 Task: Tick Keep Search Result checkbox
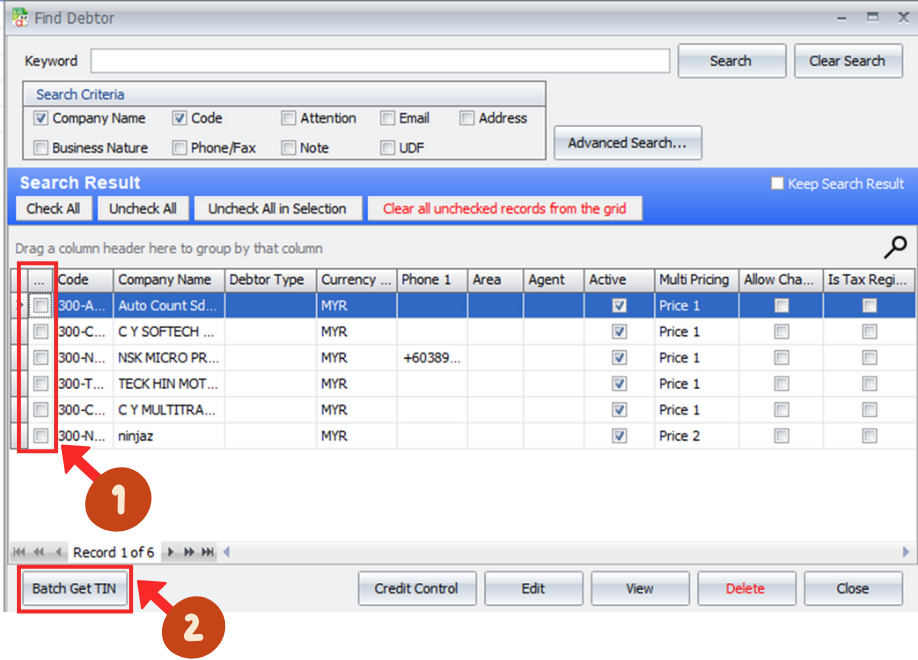pos(777,184)
